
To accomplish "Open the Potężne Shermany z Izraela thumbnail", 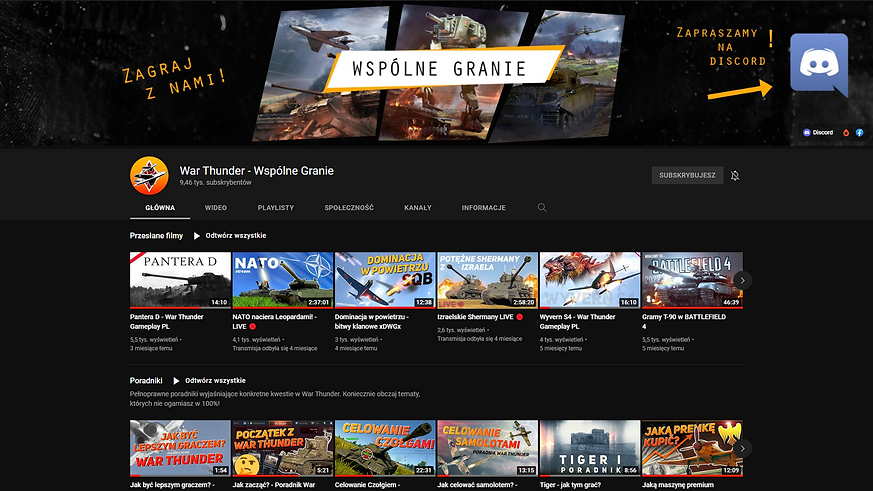I will tap(487, 280).
